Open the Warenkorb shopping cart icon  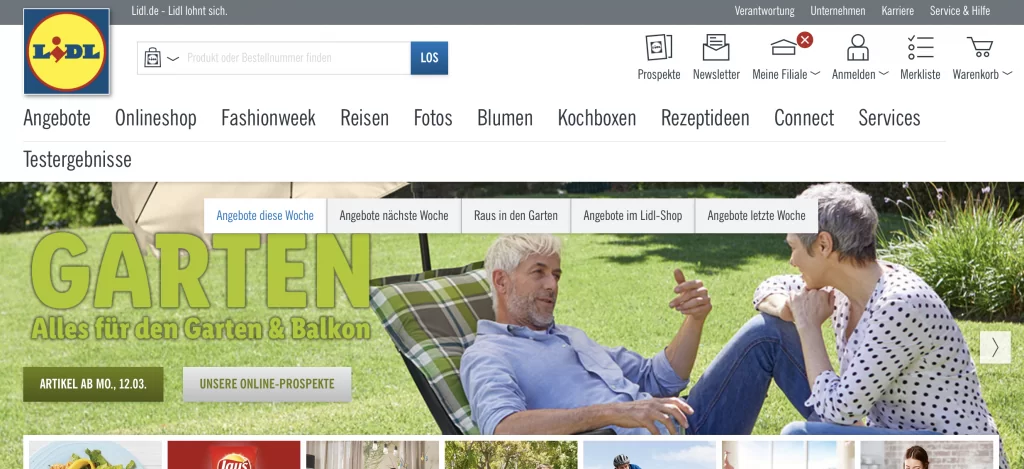click(x=980, y=47)
